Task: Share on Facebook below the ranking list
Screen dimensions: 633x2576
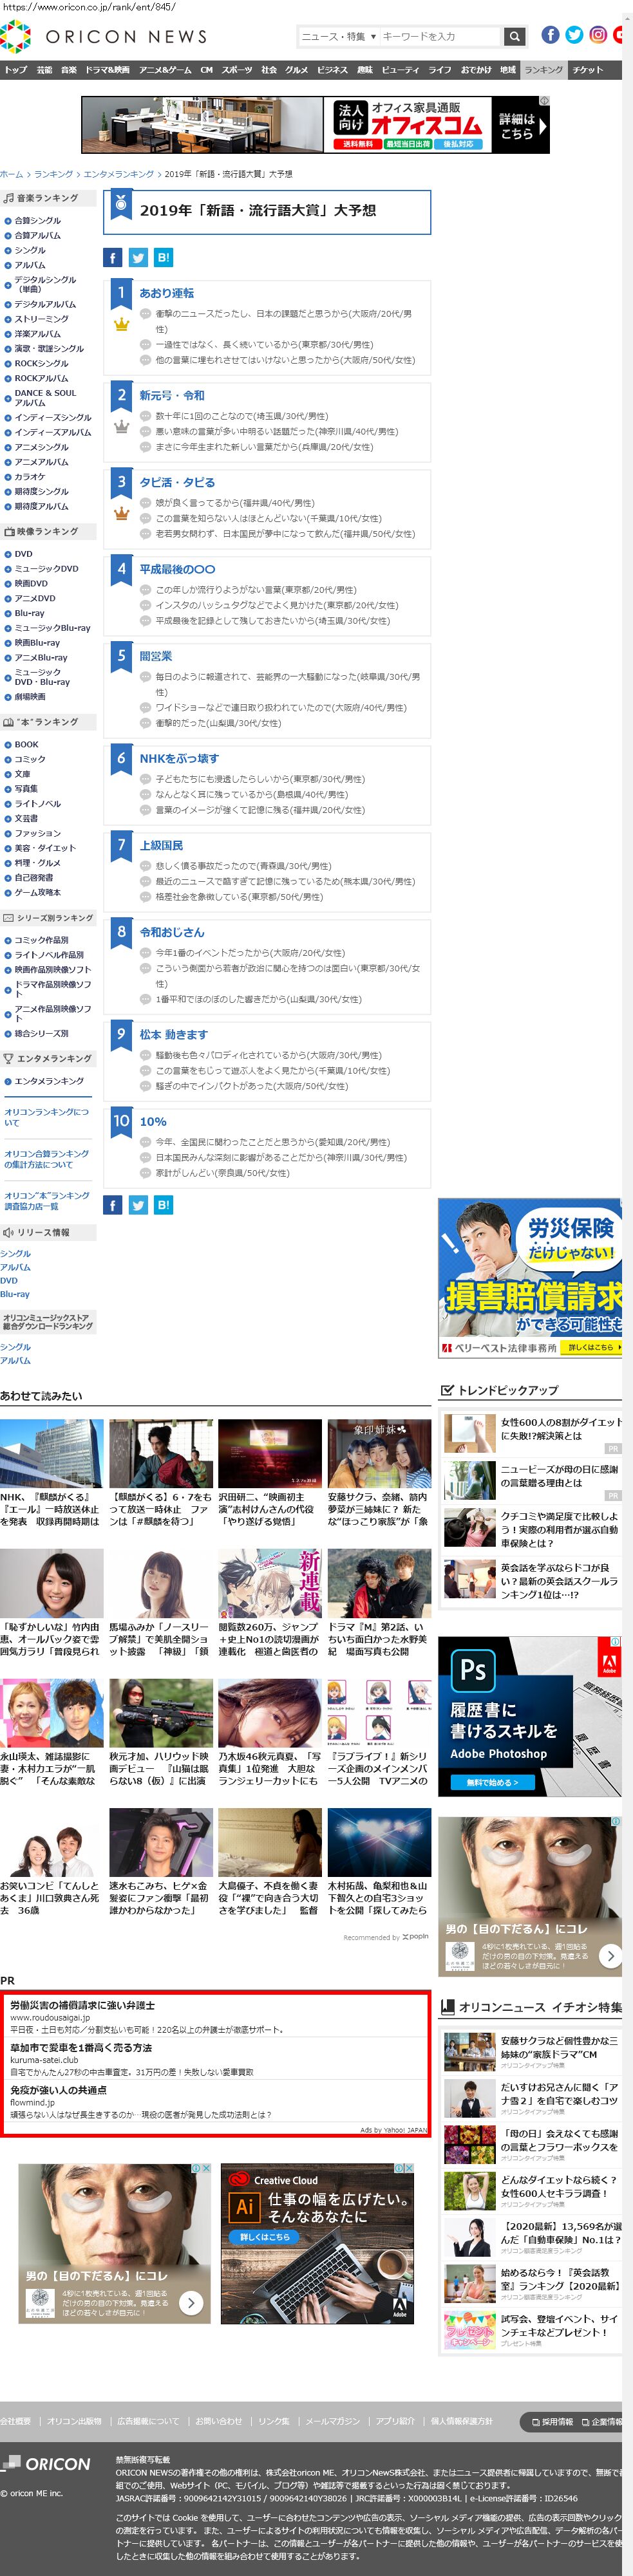Action: coord(113,1205)
